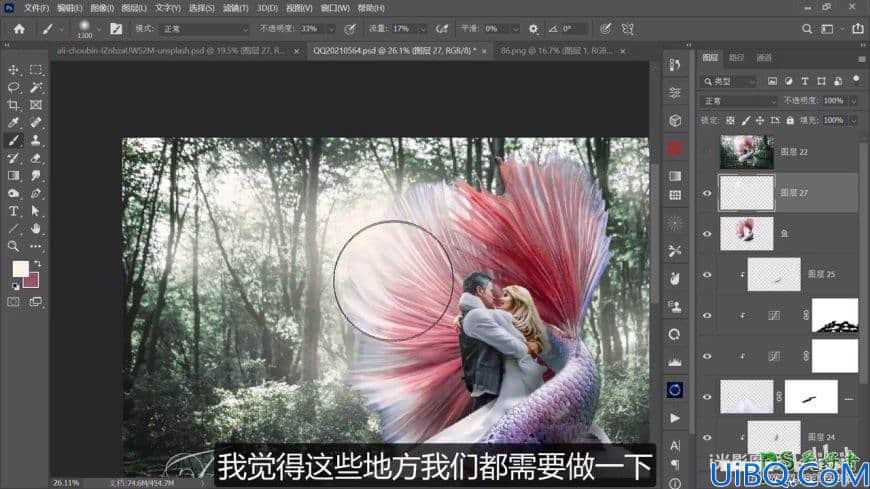
Task: Open smoothing 0% dropdown arrow
Action: [515, 29]
